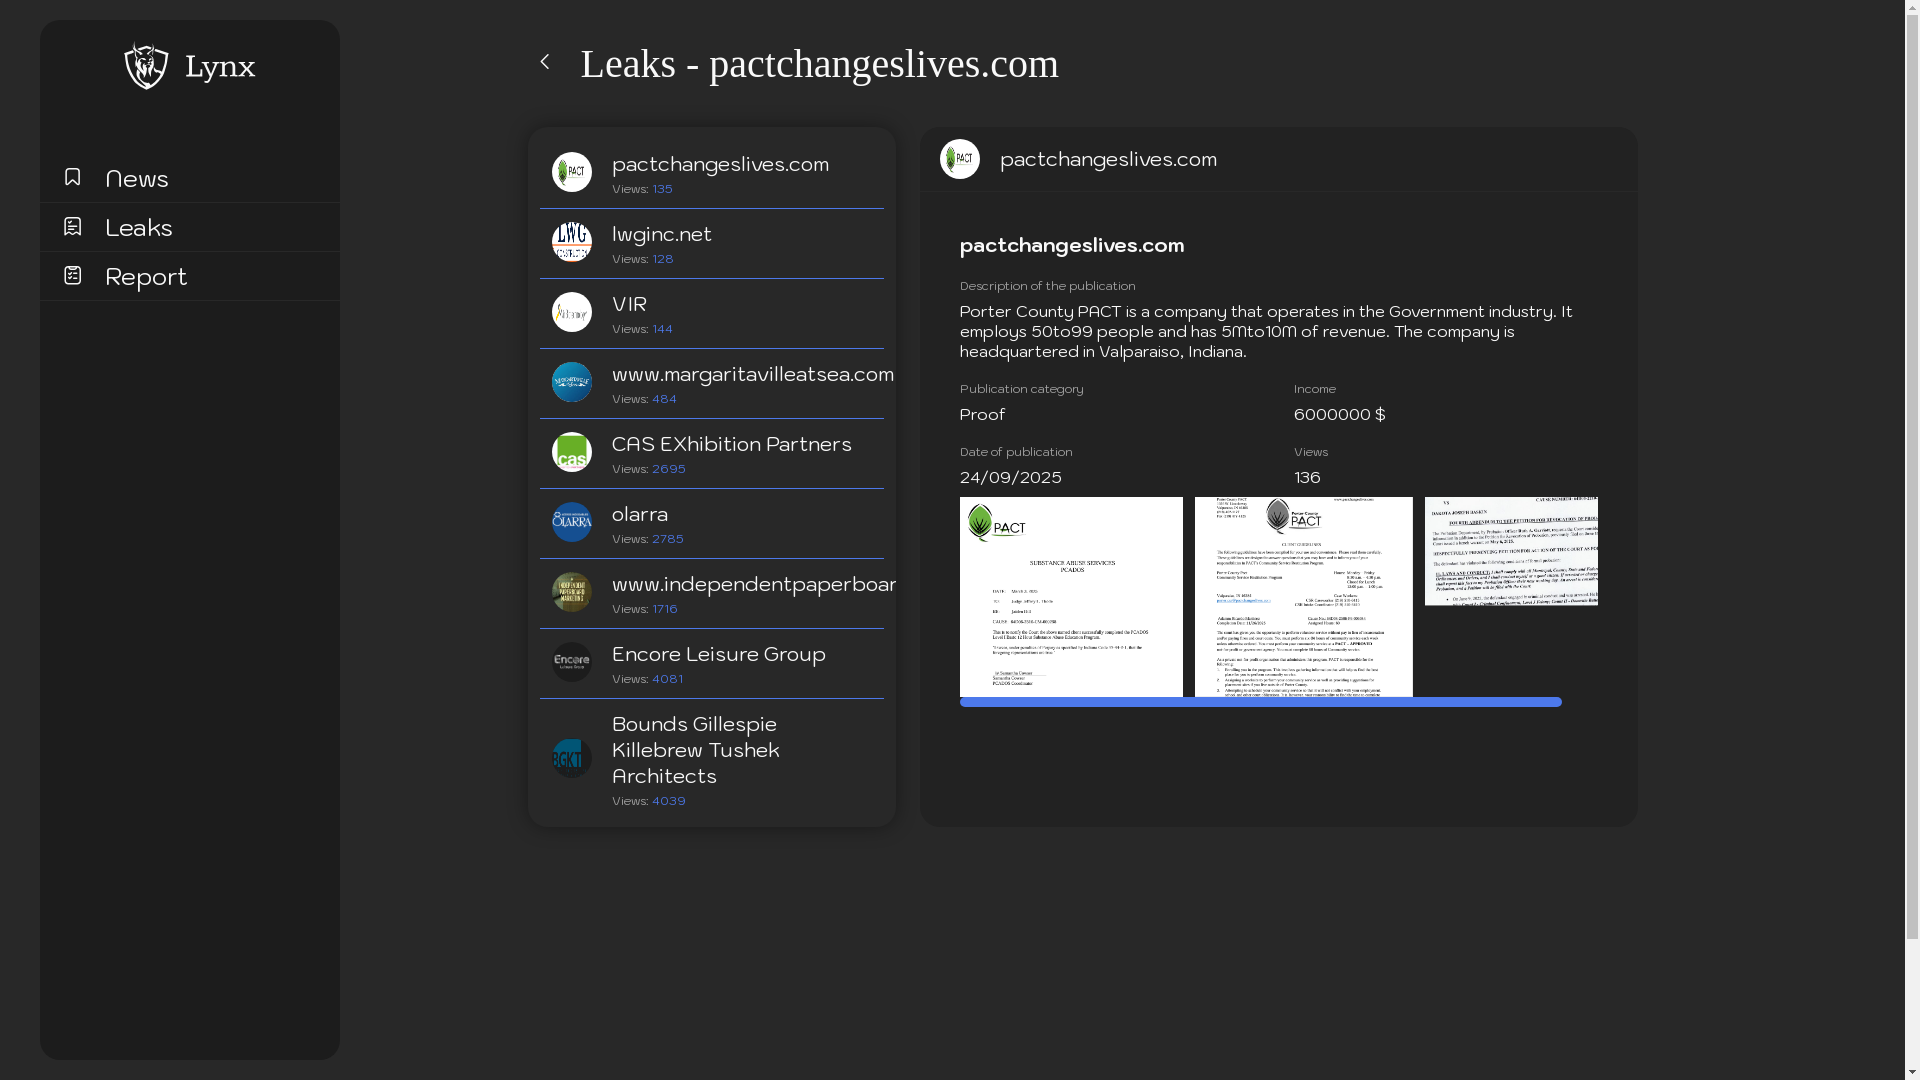Screen dimensions: 1920x1080
Task: Click the News bookmark icon
Action: click(x=72, y=177)
